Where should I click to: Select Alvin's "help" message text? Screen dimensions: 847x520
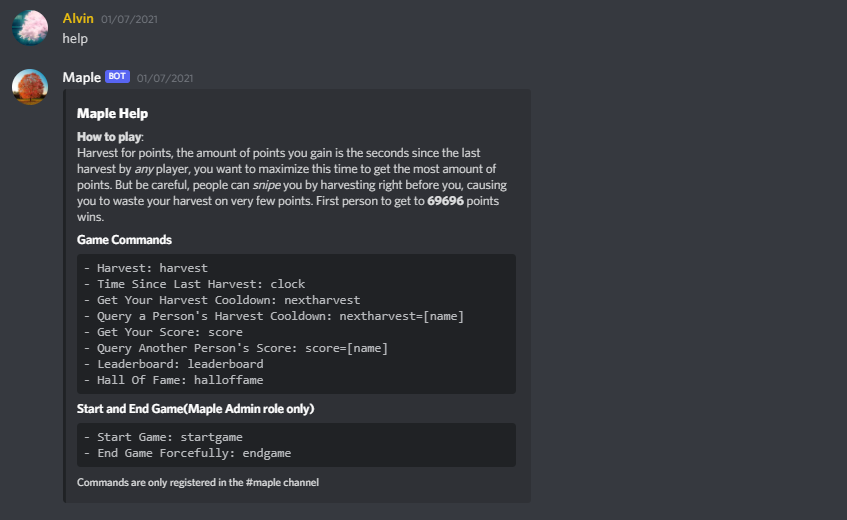[75, 39]
